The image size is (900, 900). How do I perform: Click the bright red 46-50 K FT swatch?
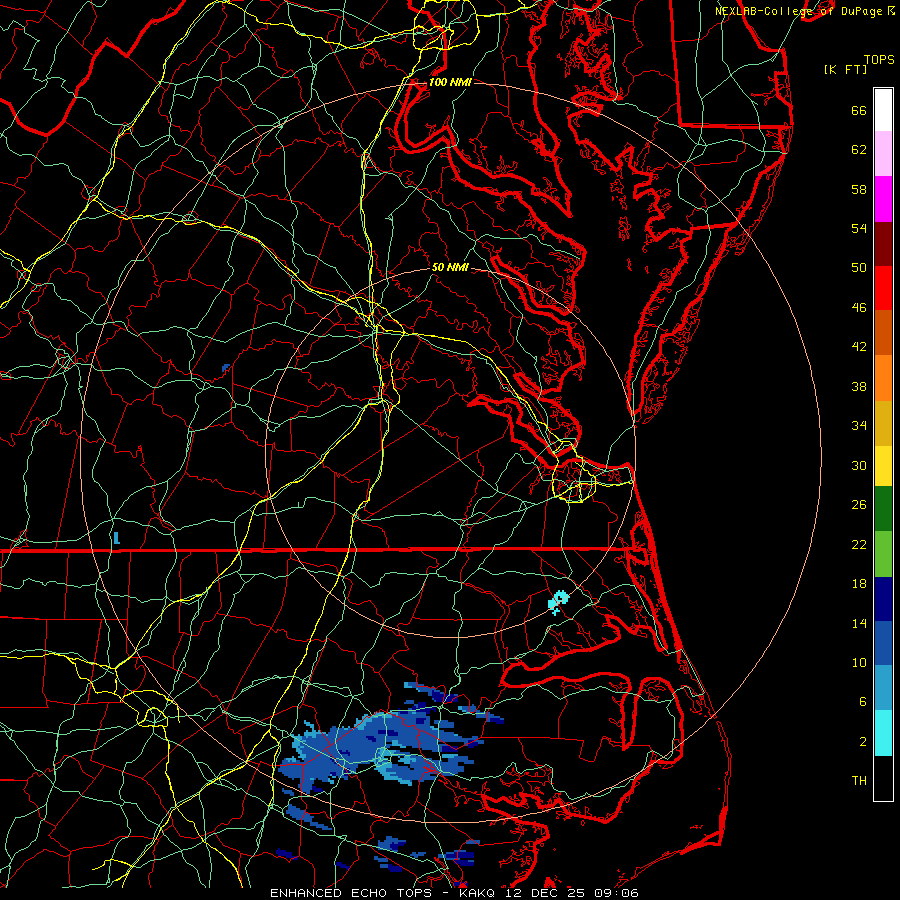883,288
